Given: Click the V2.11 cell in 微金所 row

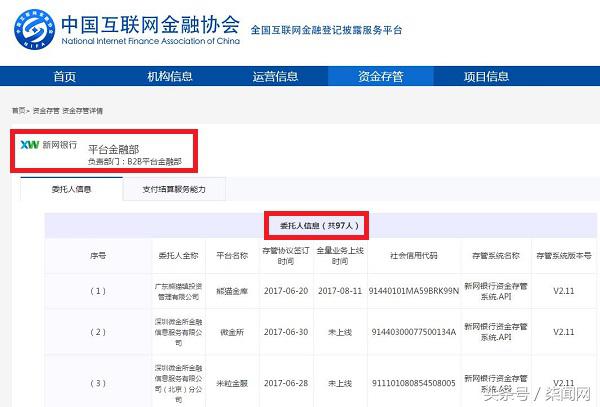Looking at the screenshot, I should (x=564, y=332).
